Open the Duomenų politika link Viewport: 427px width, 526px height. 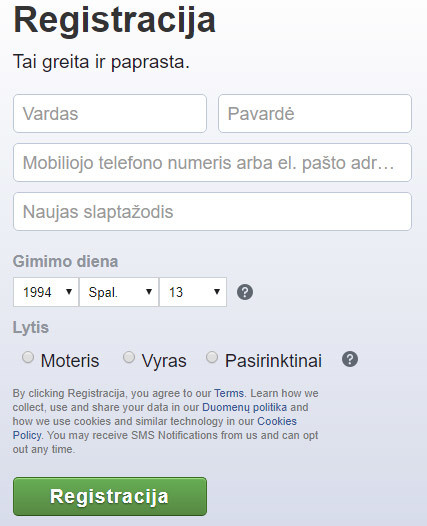(x=245, y=407)
